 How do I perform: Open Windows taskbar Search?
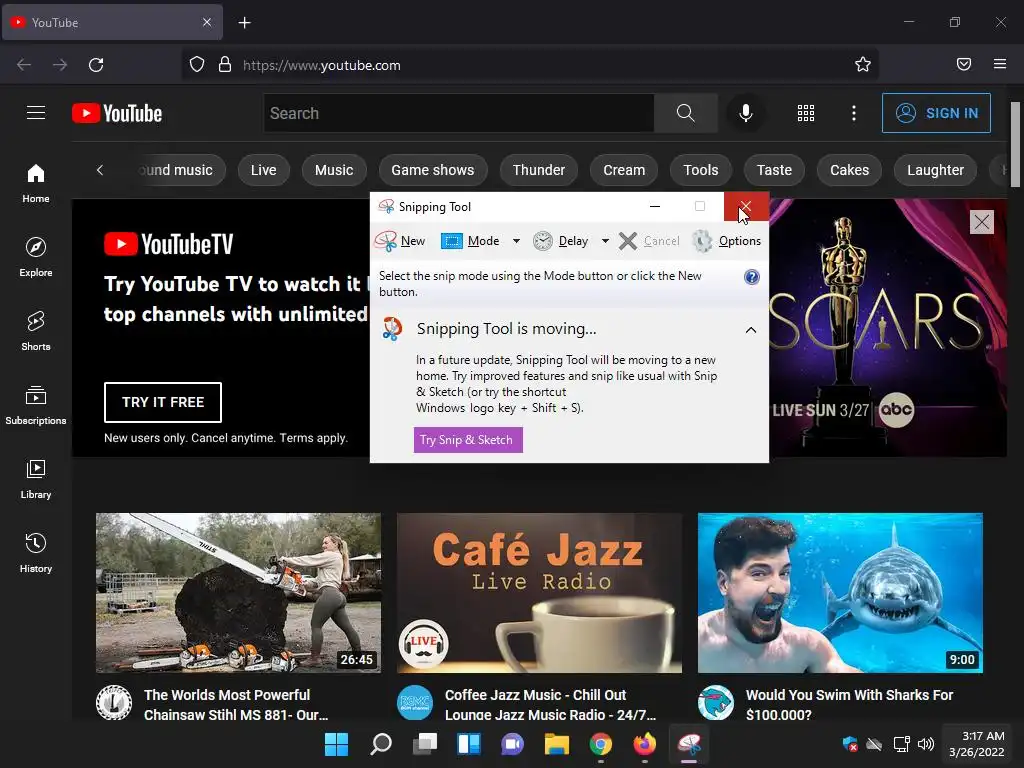pyautogui.click(x=381, y=744)
